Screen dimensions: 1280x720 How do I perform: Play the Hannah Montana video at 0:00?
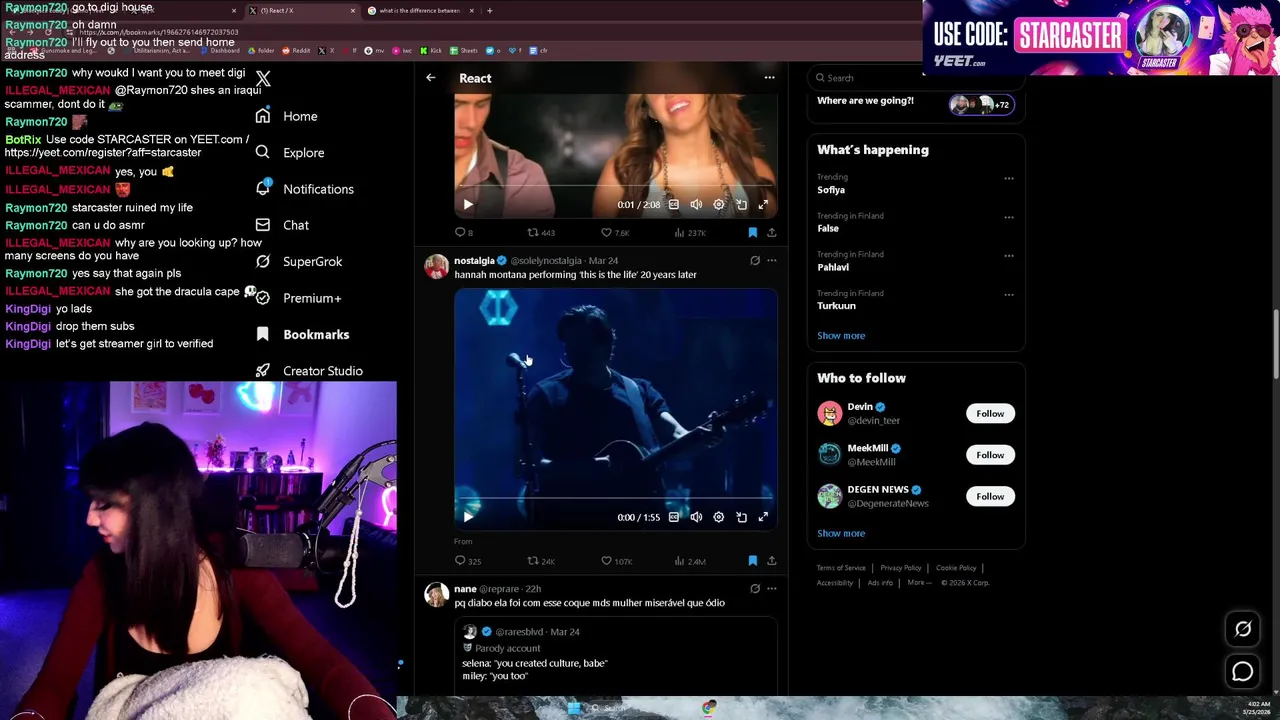point(468,517)
